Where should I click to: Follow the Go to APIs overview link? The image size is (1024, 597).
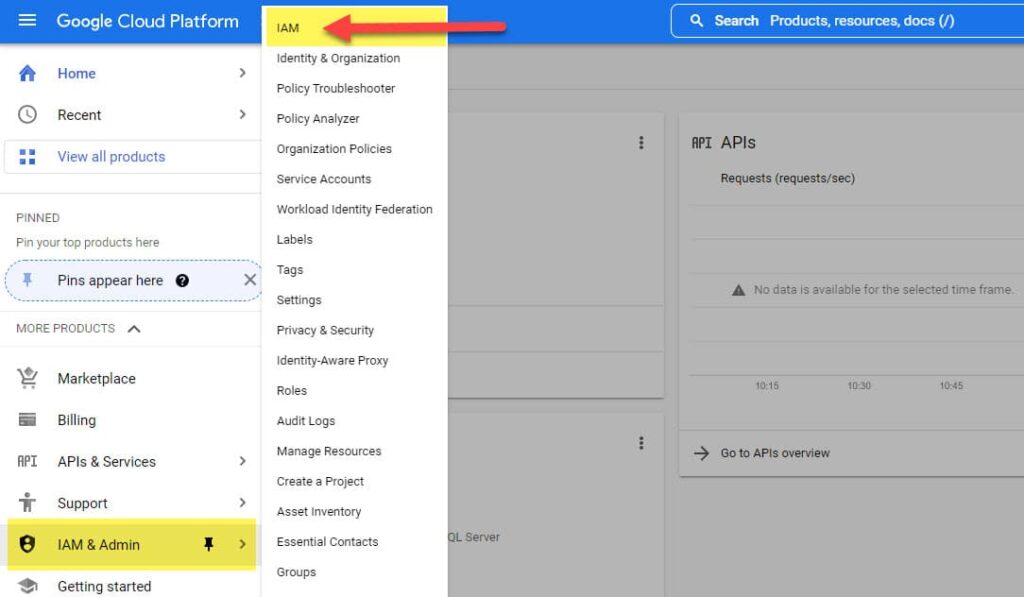click(774, 453)
